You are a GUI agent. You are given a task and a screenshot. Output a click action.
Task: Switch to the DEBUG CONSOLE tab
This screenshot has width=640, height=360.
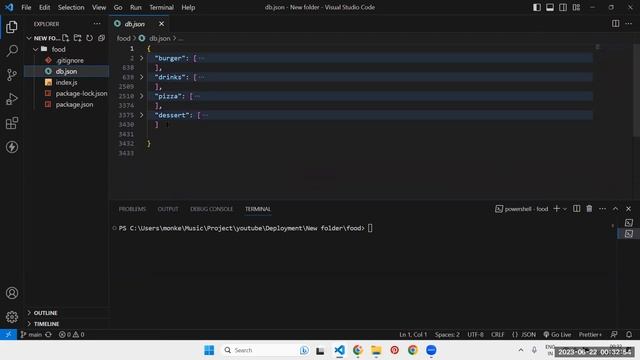click(x=211, y=209)
